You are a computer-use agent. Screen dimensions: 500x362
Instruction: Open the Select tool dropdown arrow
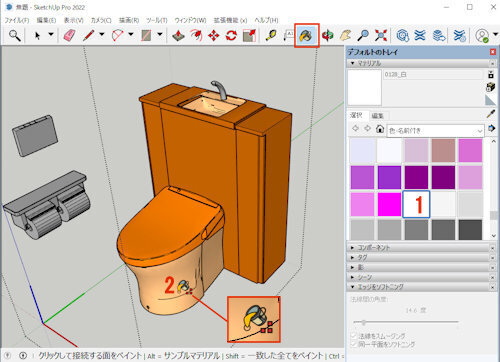(51, 34)
